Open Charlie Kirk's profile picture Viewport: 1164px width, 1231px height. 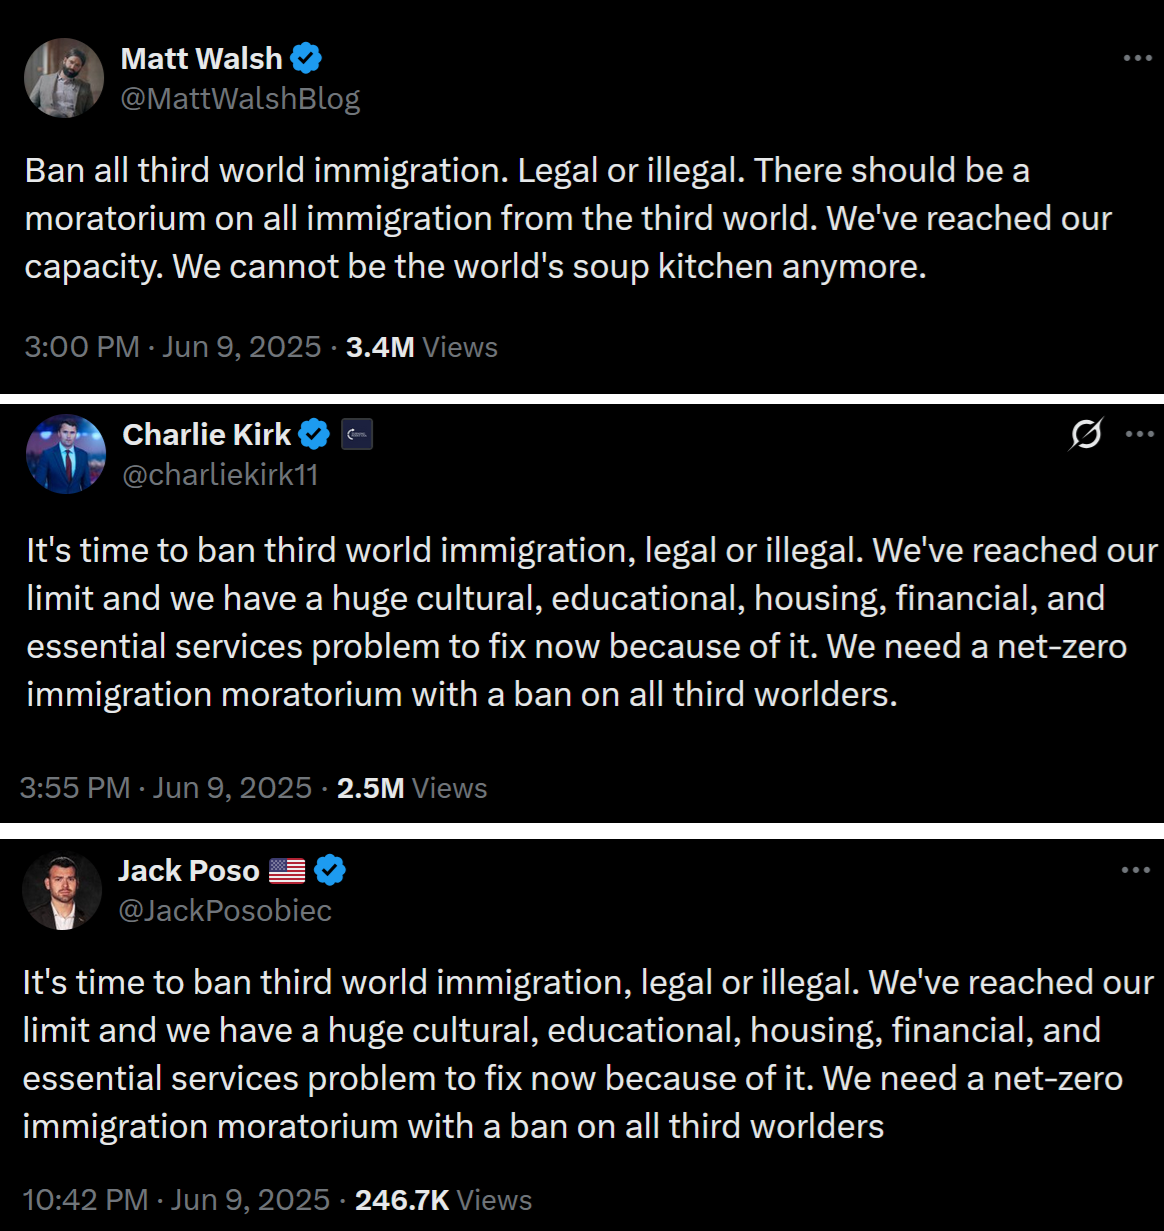[65, 454]
